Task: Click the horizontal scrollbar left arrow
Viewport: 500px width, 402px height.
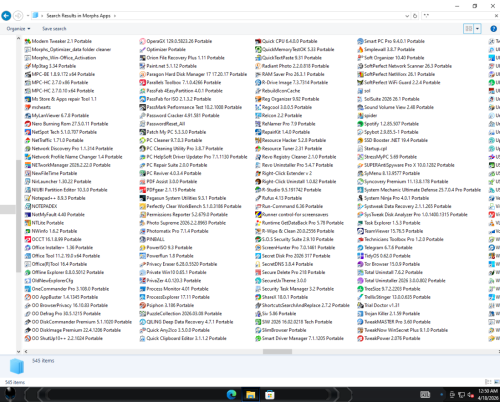Action: (x=26, y=352)
